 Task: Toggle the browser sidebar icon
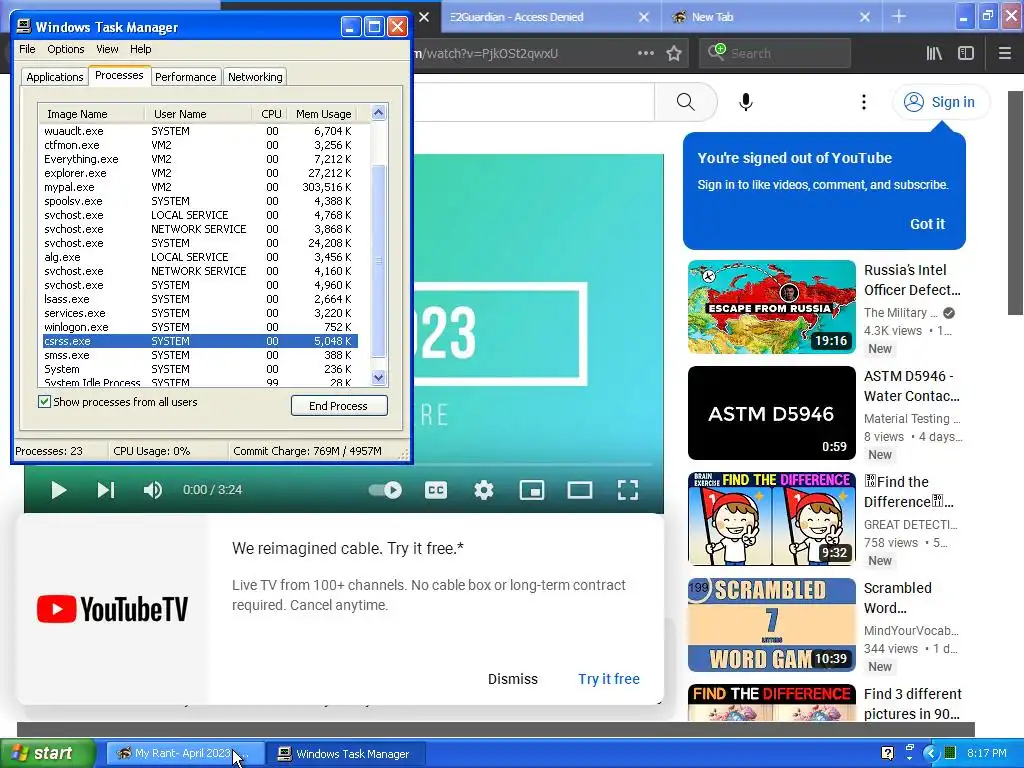[x=966, y=54]
